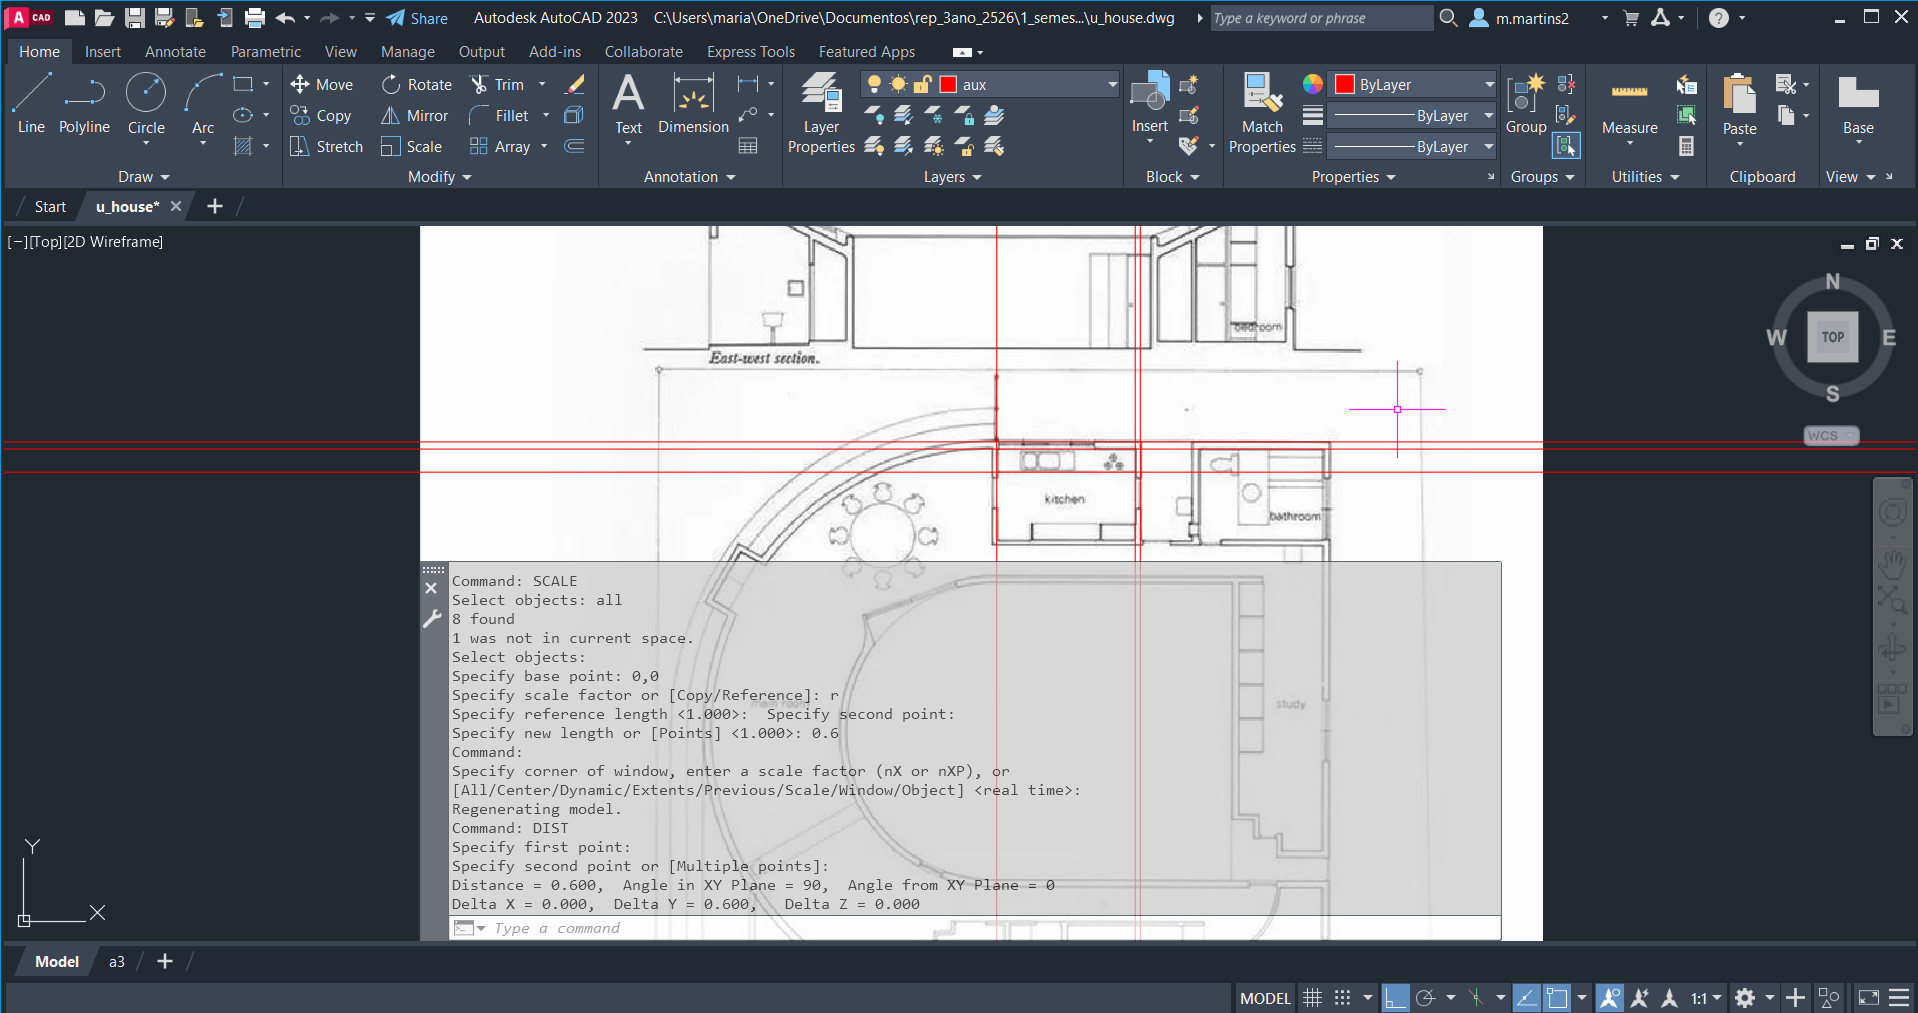This screenshot has height=1013, width=1918.
Task: Toggle ortho mode in status bar
Action: pos(1395,998)
